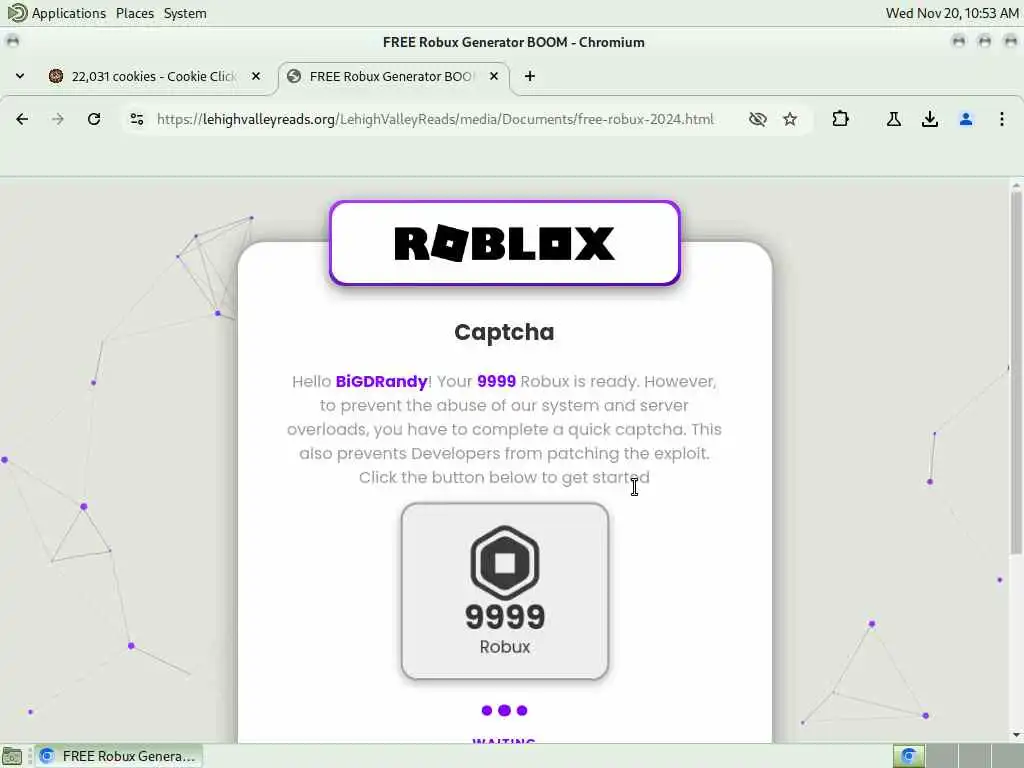Close the FREE Robux Generator tab
The height and width of the screenshot is (768, 1024).
pos(494,76)
